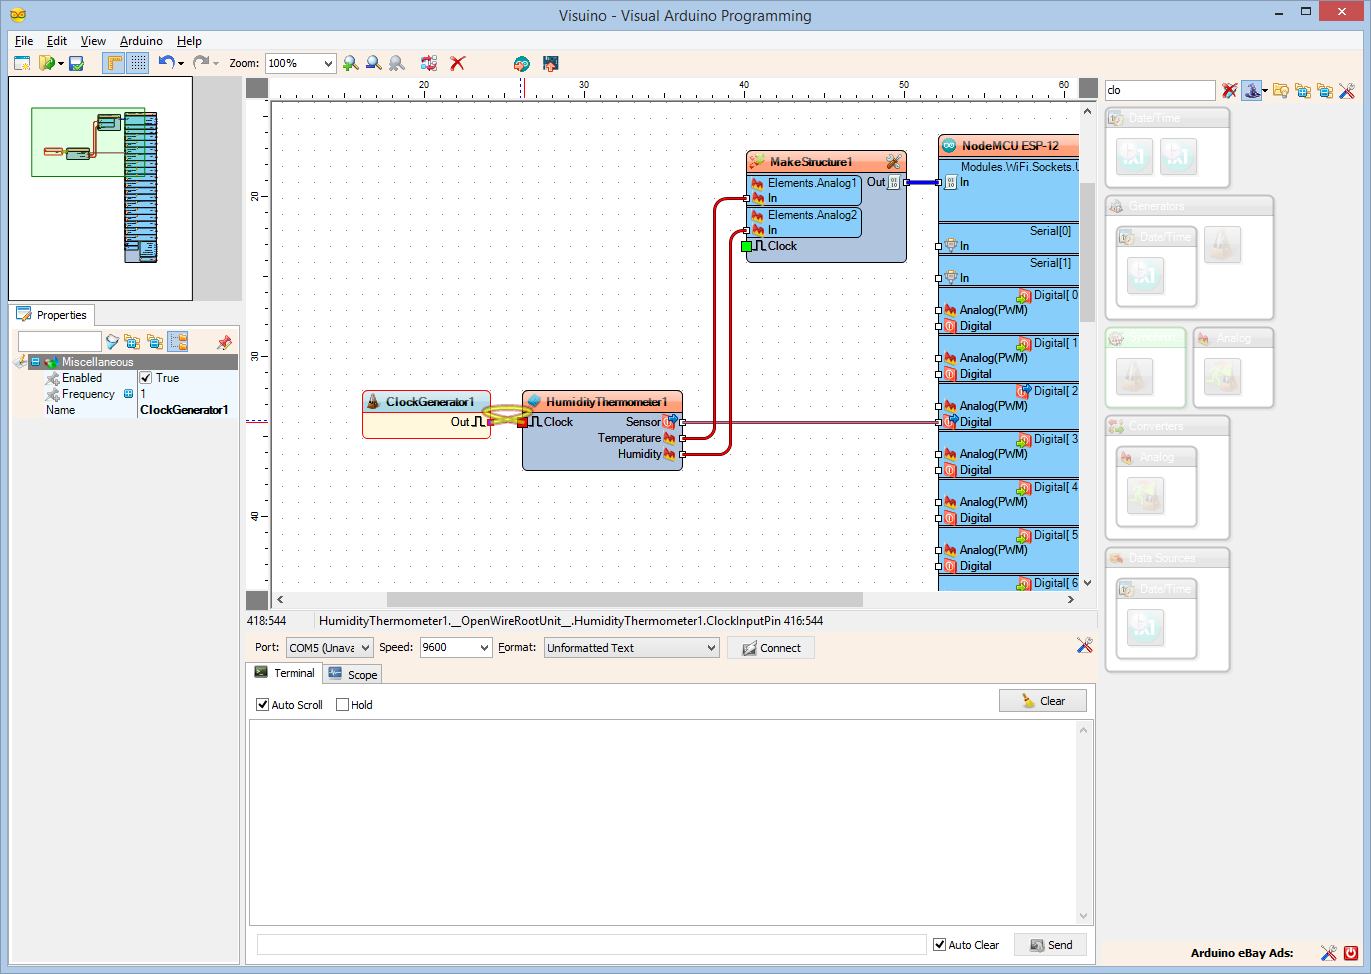
Task: Toggle the grid display toolbar icon
Action: (x=138, y=63)
